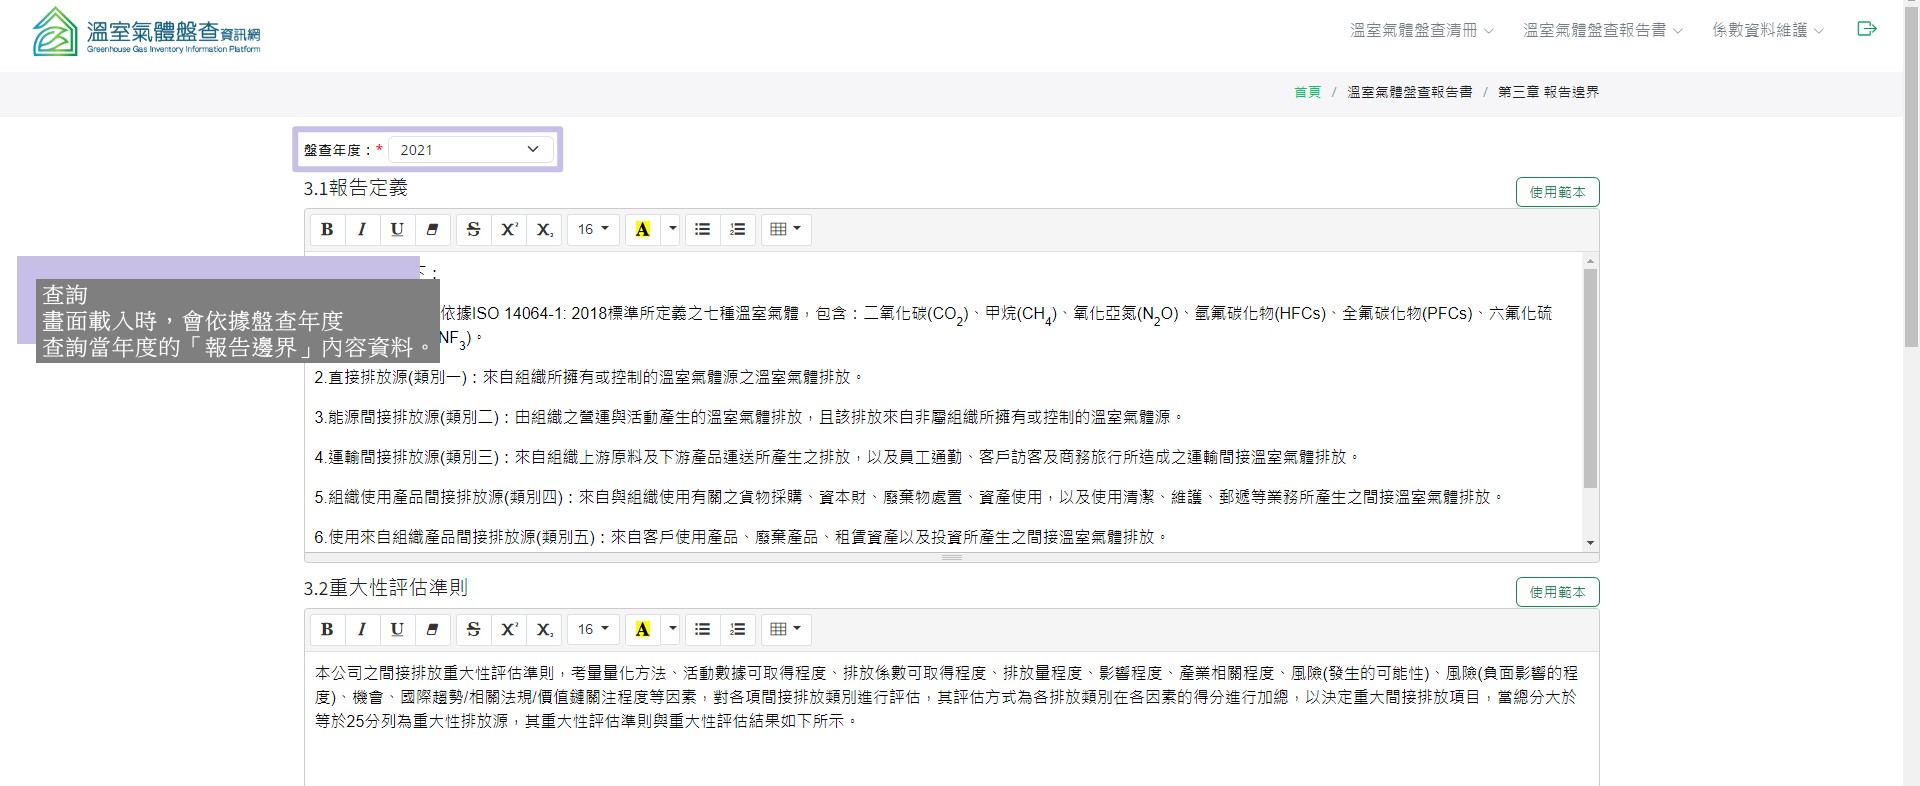Click the yellow highlight color button in 3.1 editor
1920x786 pixels.
pyautogui.click(x=643, y=229)
